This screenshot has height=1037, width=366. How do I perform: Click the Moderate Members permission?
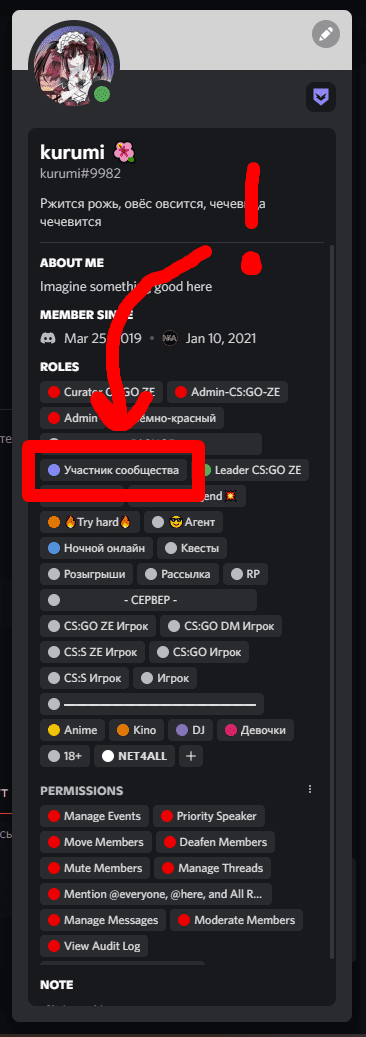click(237, 920)
